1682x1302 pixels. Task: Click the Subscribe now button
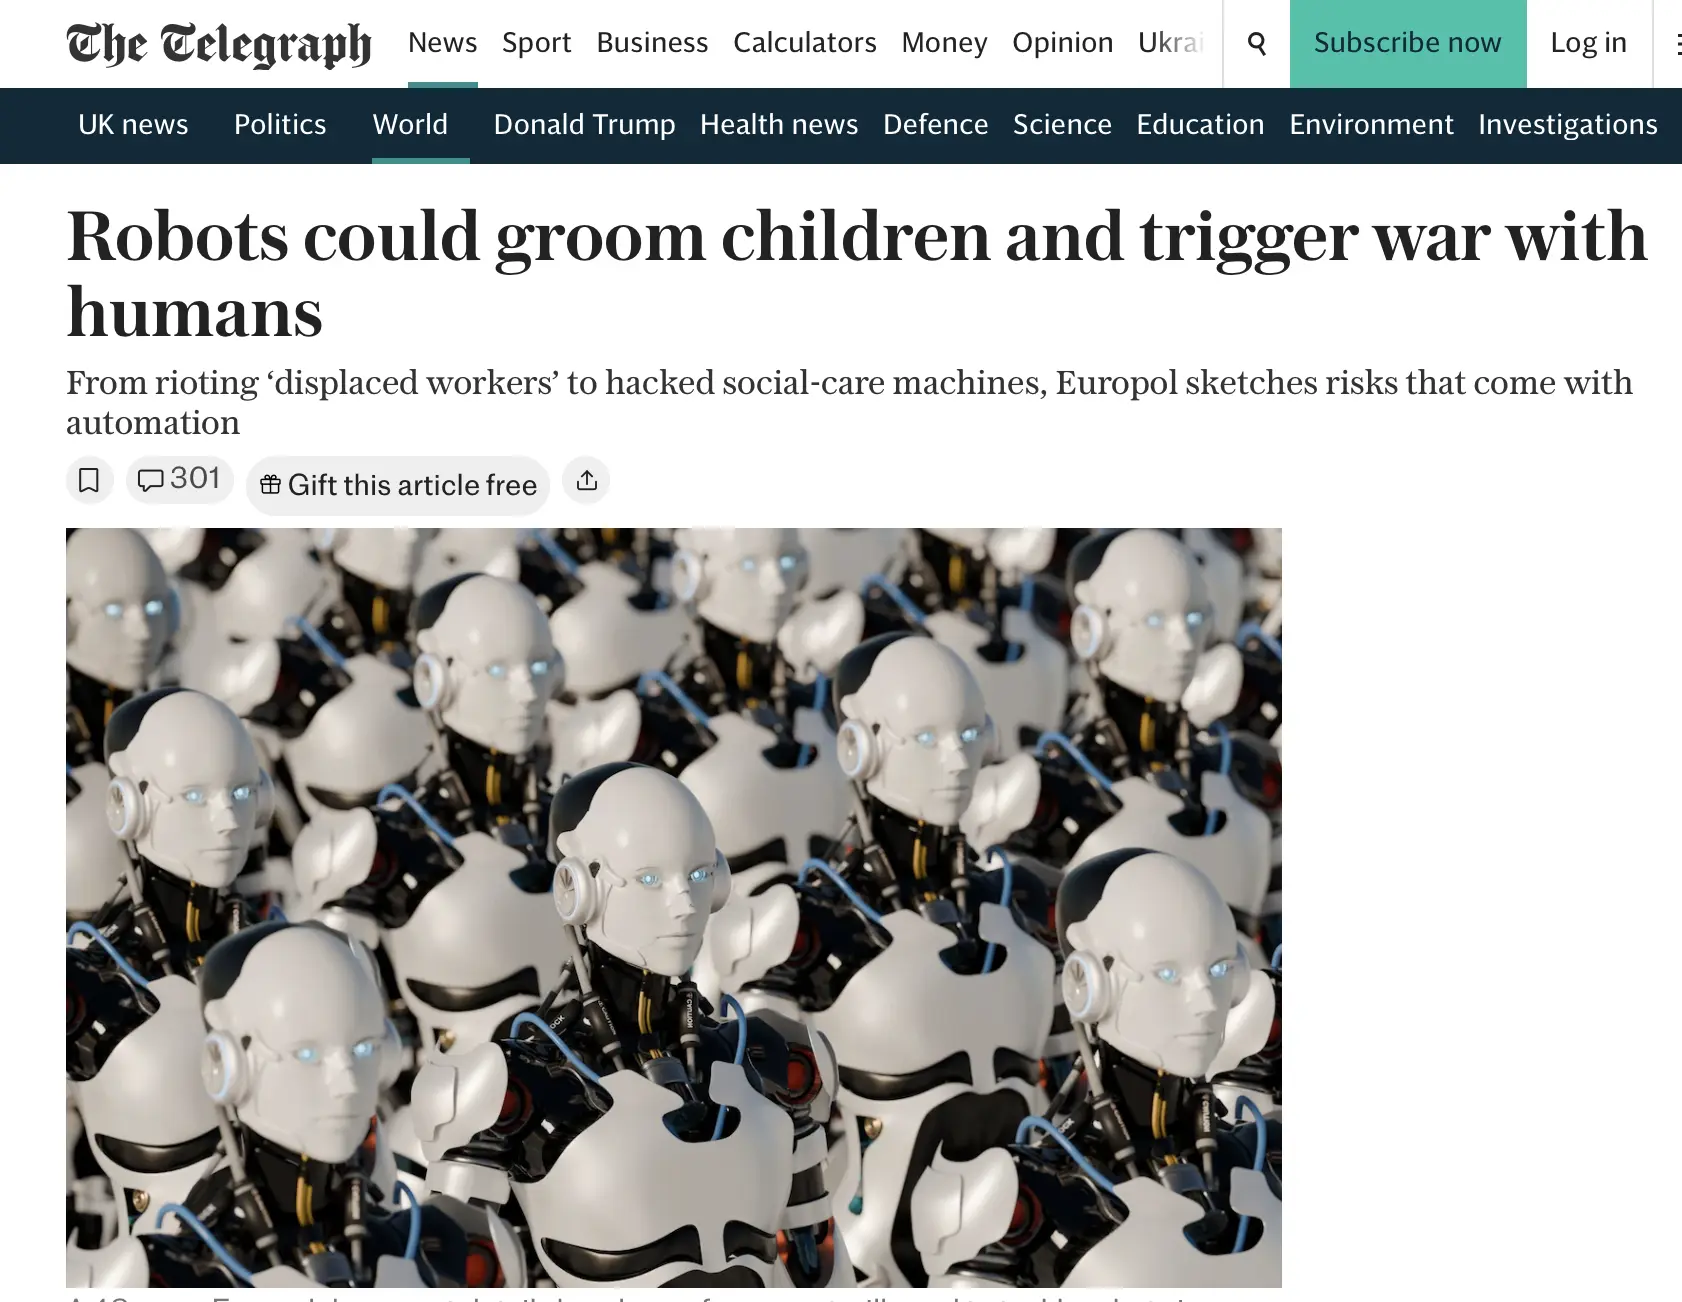point(1407,43)
